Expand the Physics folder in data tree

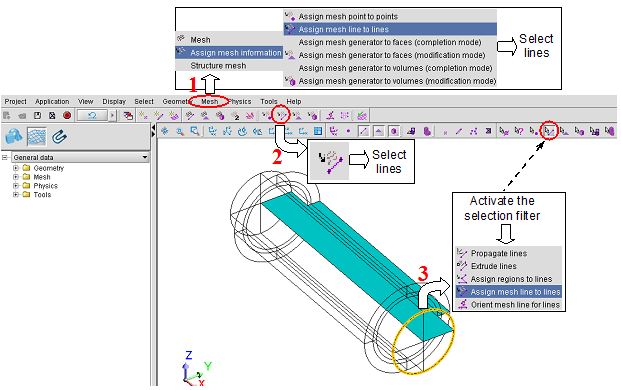pos(16,186)
